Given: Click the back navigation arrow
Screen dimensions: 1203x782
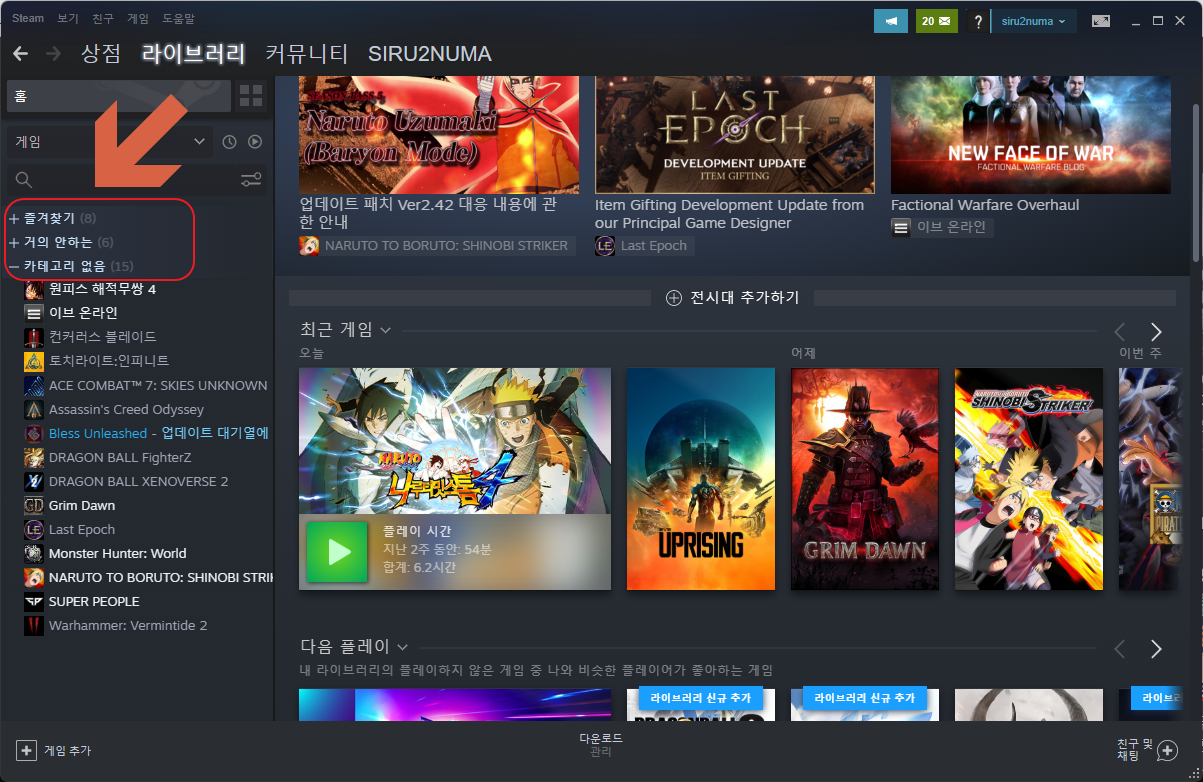Looking at the screenshot, I should pyautogui.click(x=20, y=53).
